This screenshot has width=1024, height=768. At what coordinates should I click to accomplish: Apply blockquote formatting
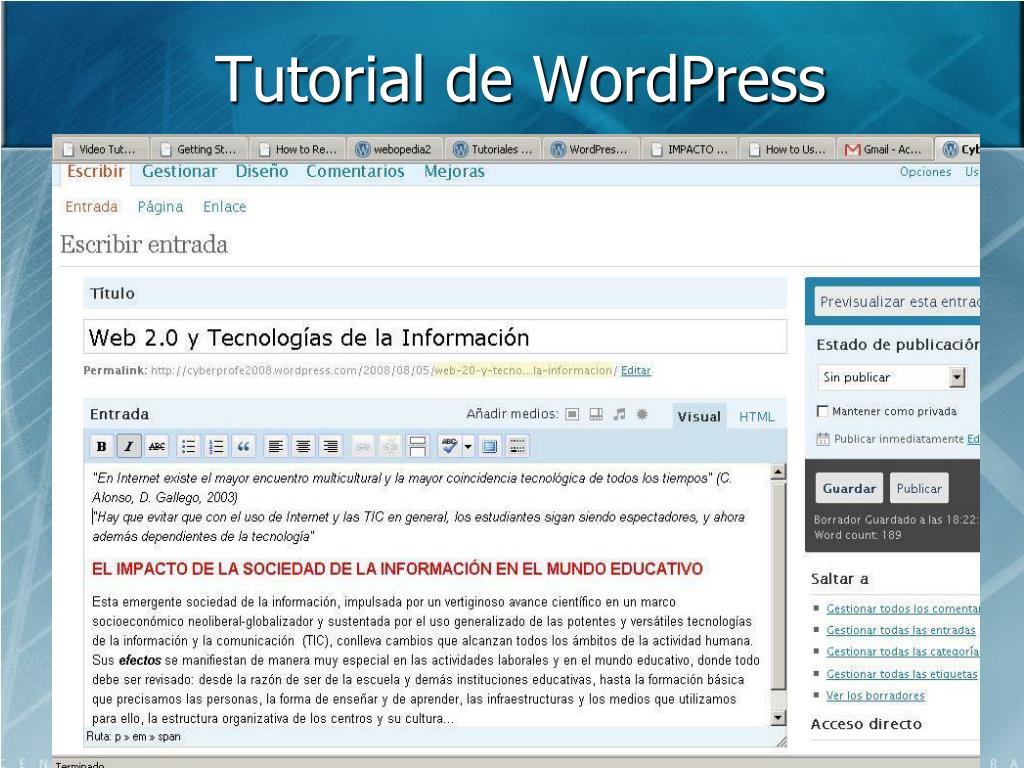[x=244, y=447]
